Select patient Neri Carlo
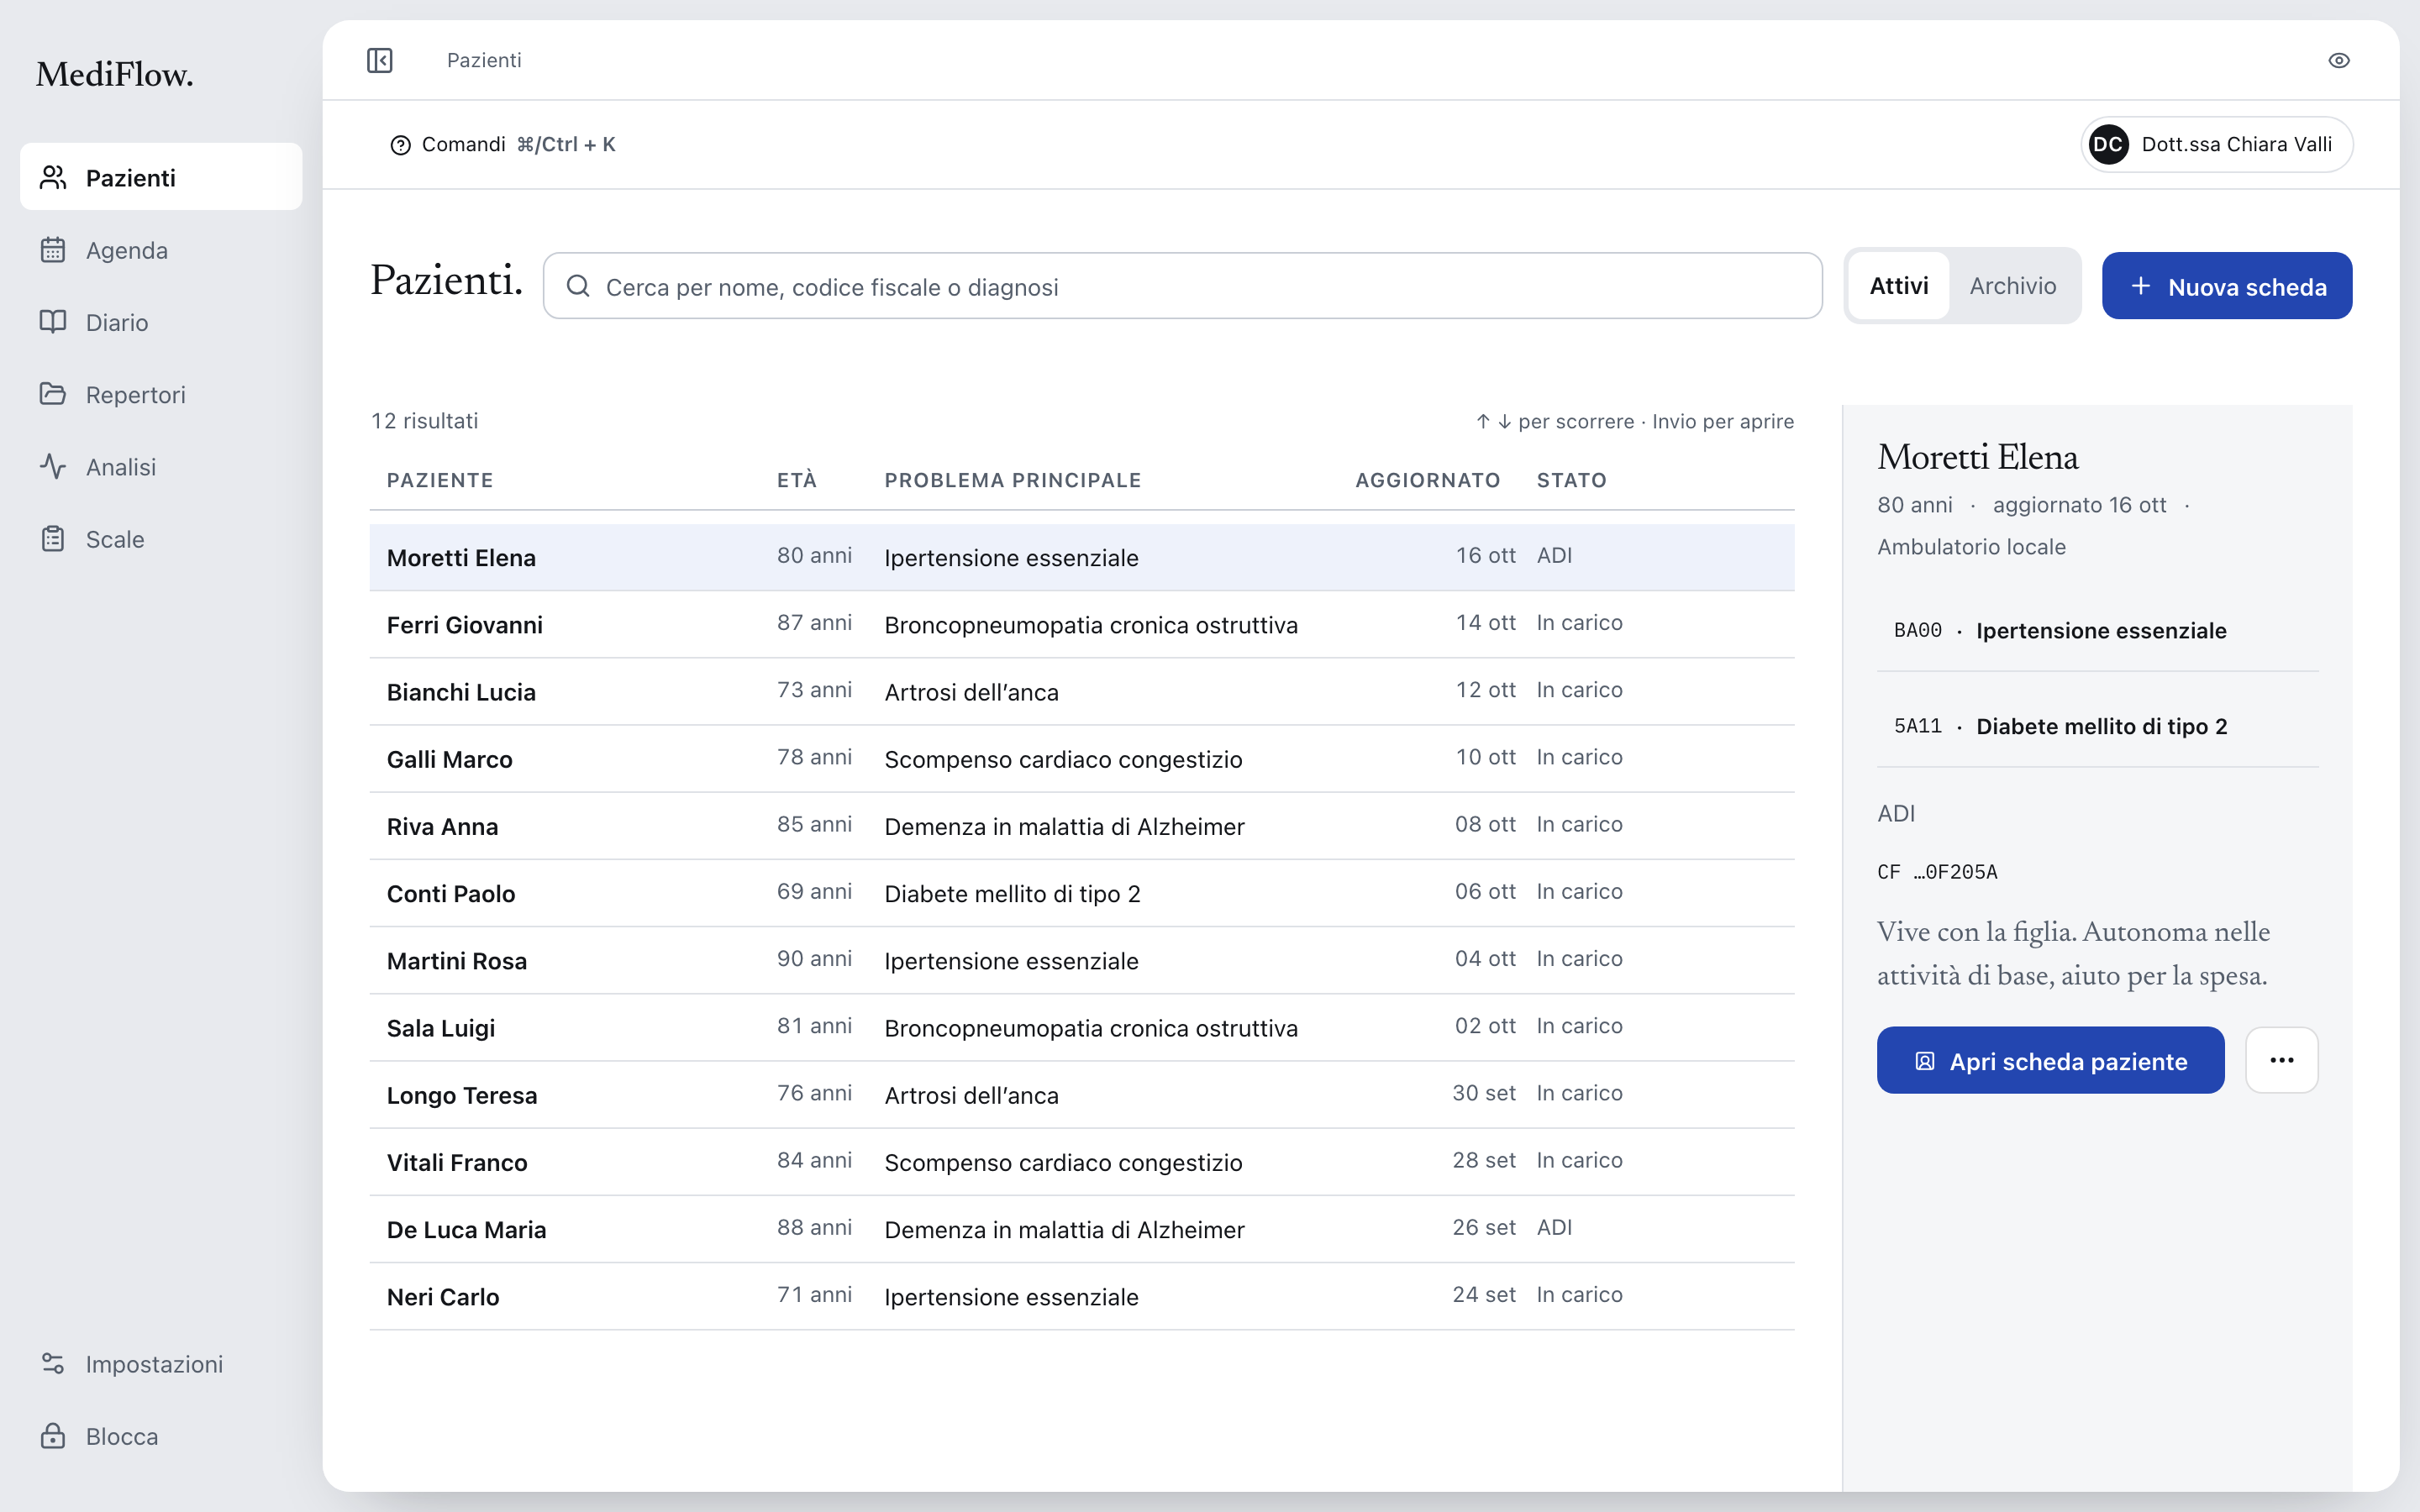The image size is (2420, 1512). click(1082, 1296)
